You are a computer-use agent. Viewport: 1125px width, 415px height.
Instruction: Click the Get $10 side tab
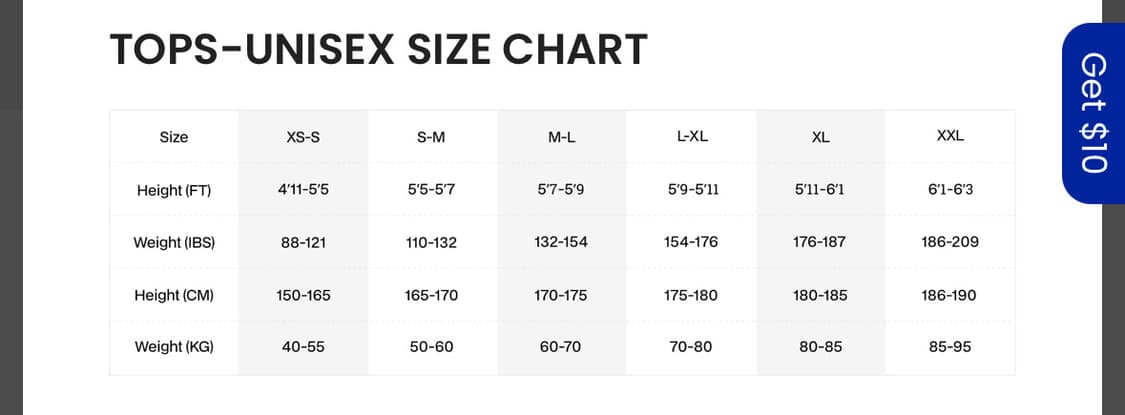click(x=1093, y=113)
